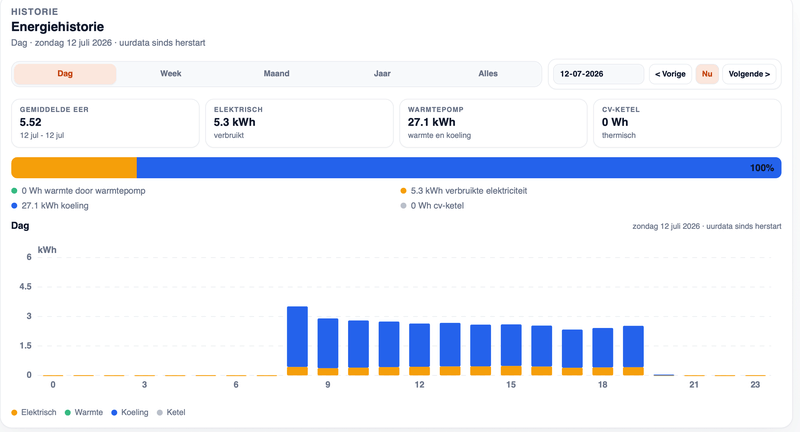The width and height of the screenshot is (800, 432).
Task: Jump to today with Nu button
Action: click(707, 74)
